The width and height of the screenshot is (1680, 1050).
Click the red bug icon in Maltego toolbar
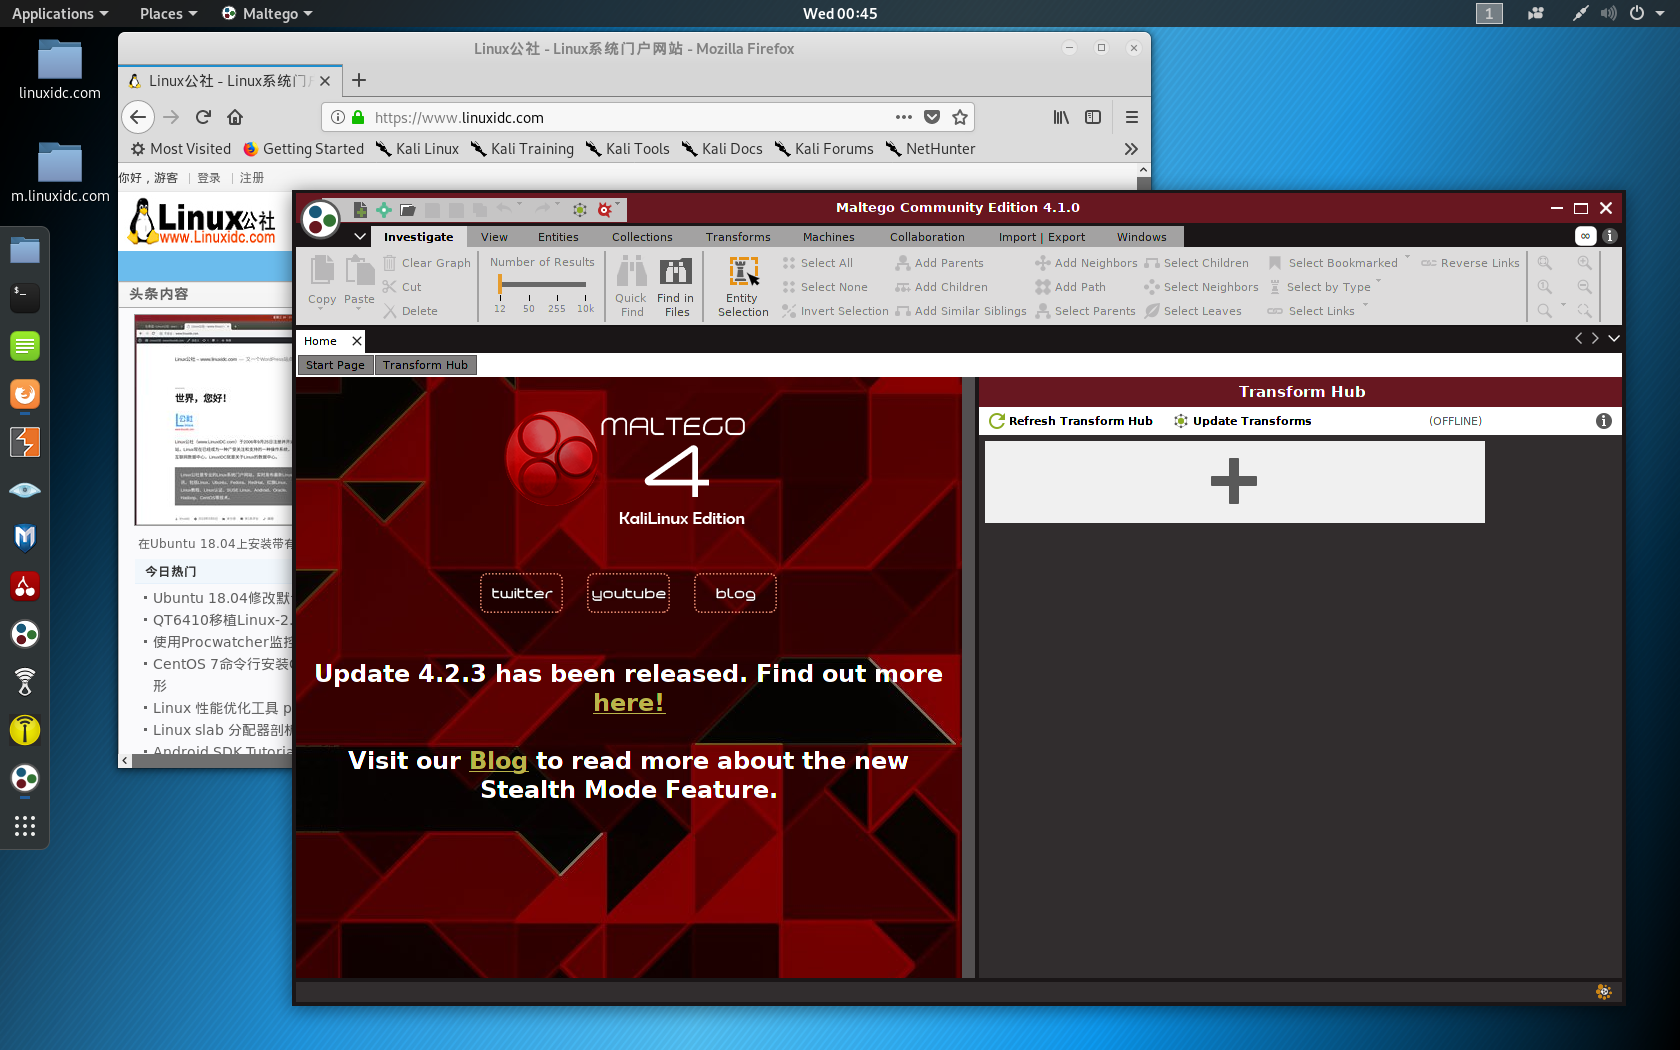[604, 209]
